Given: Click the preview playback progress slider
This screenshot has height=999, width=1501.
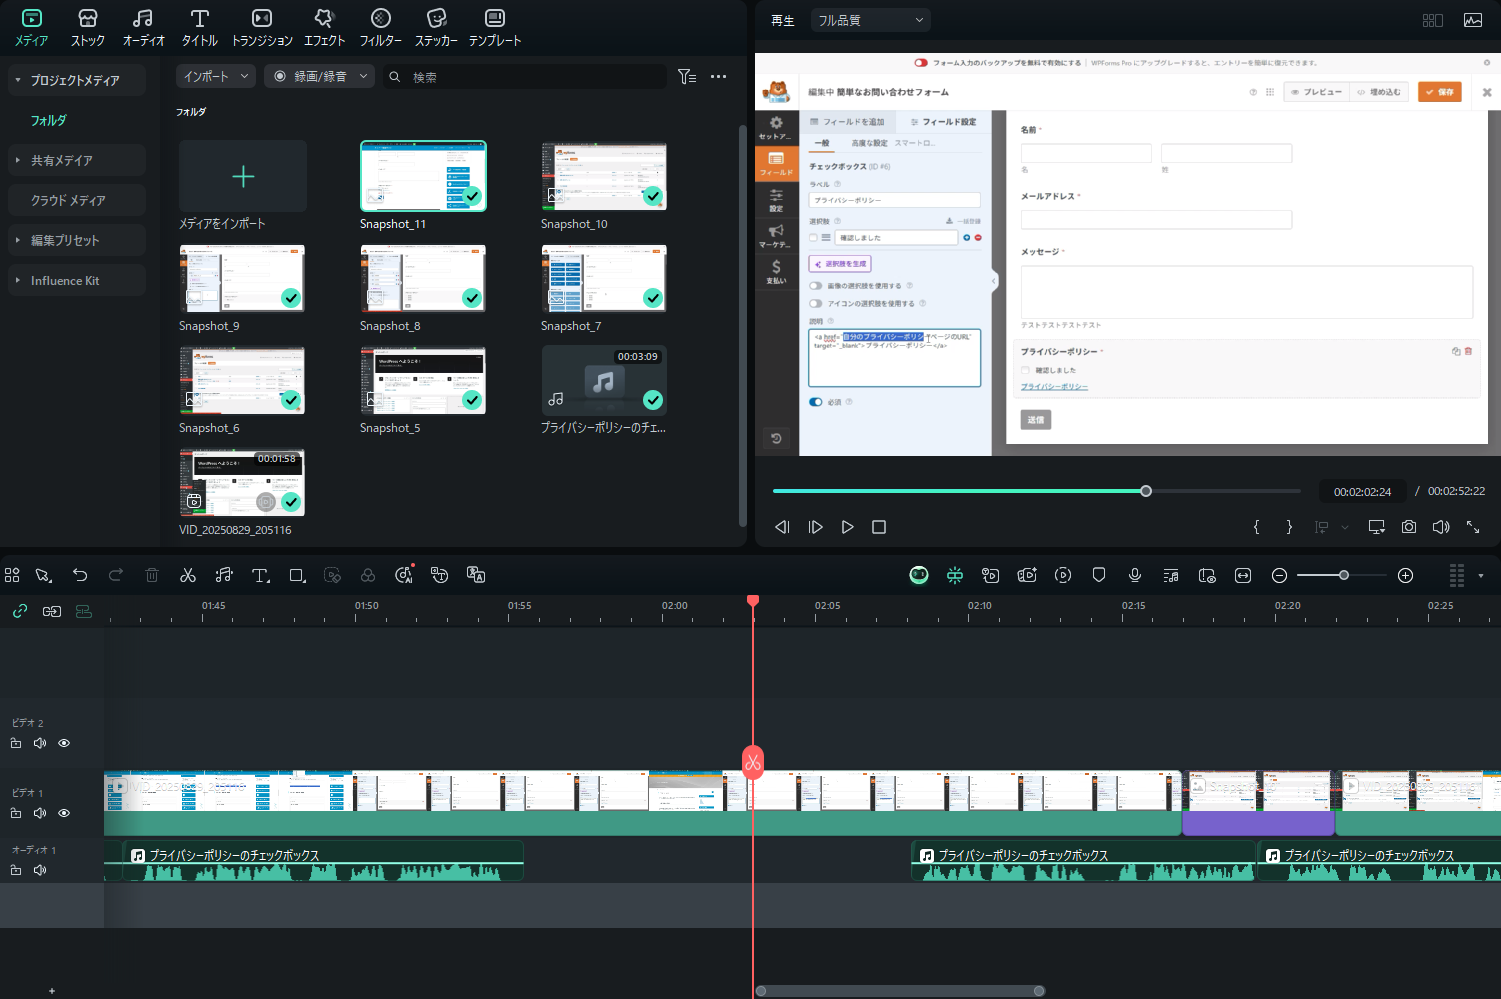Looking at the screenshot, I should (x=1037, y=491).
